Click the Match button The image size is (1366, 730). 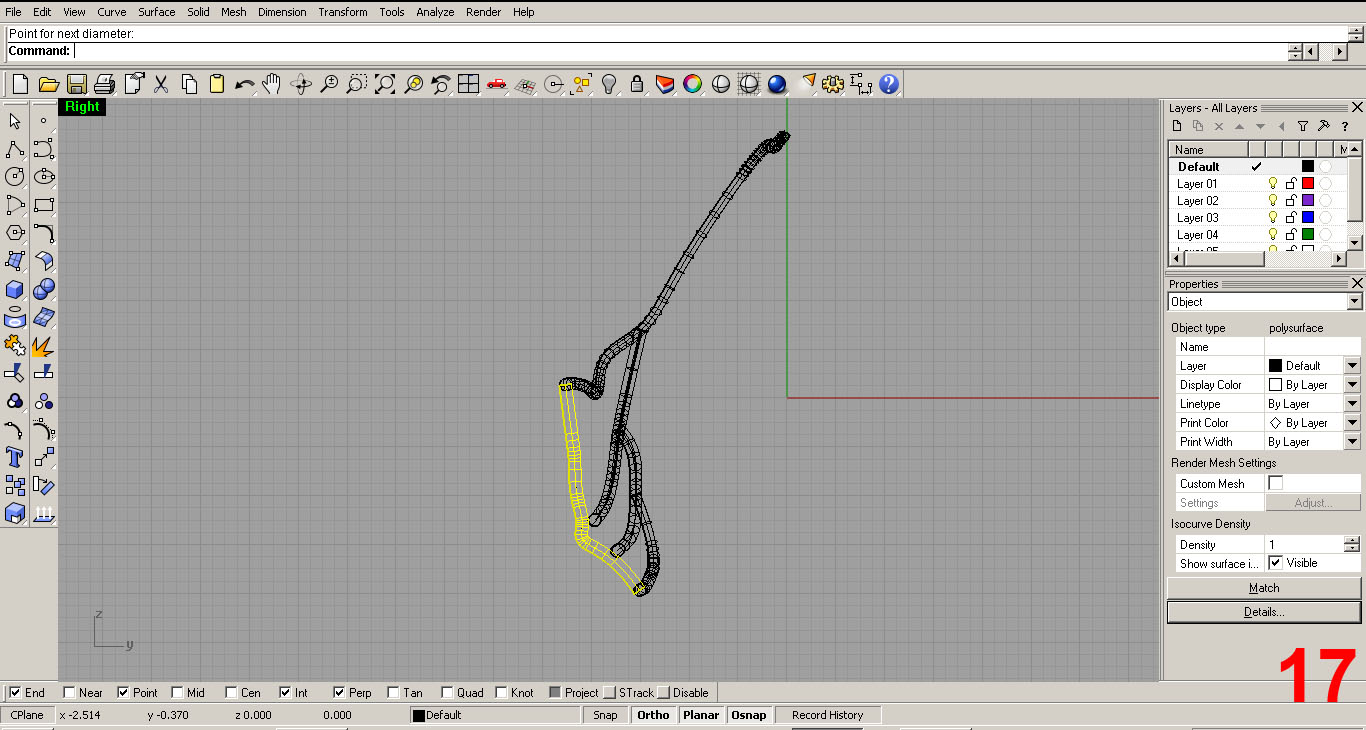click(1264, 588)
